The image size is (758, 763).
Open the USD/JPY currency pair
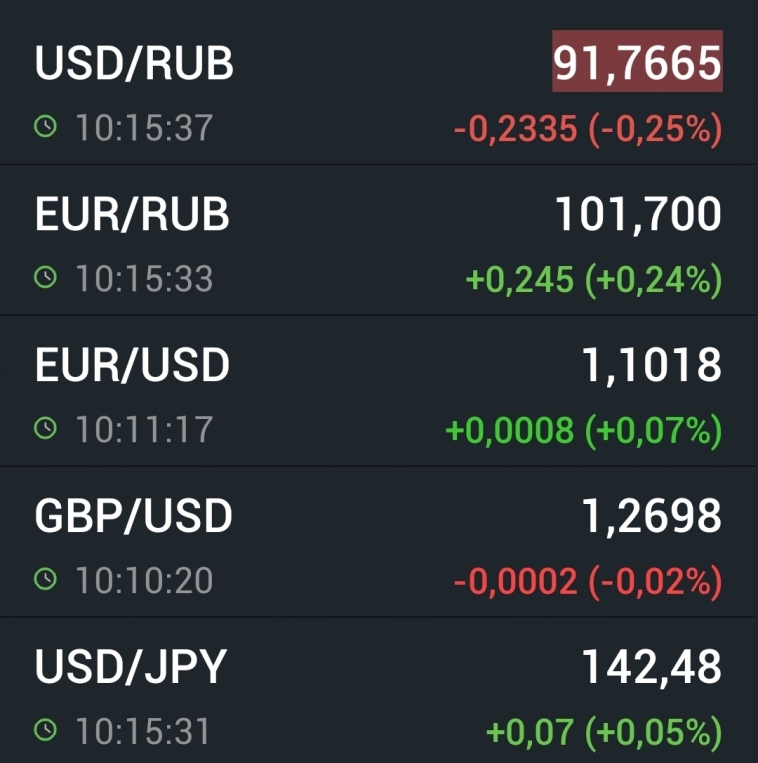(x=131, y=667)
